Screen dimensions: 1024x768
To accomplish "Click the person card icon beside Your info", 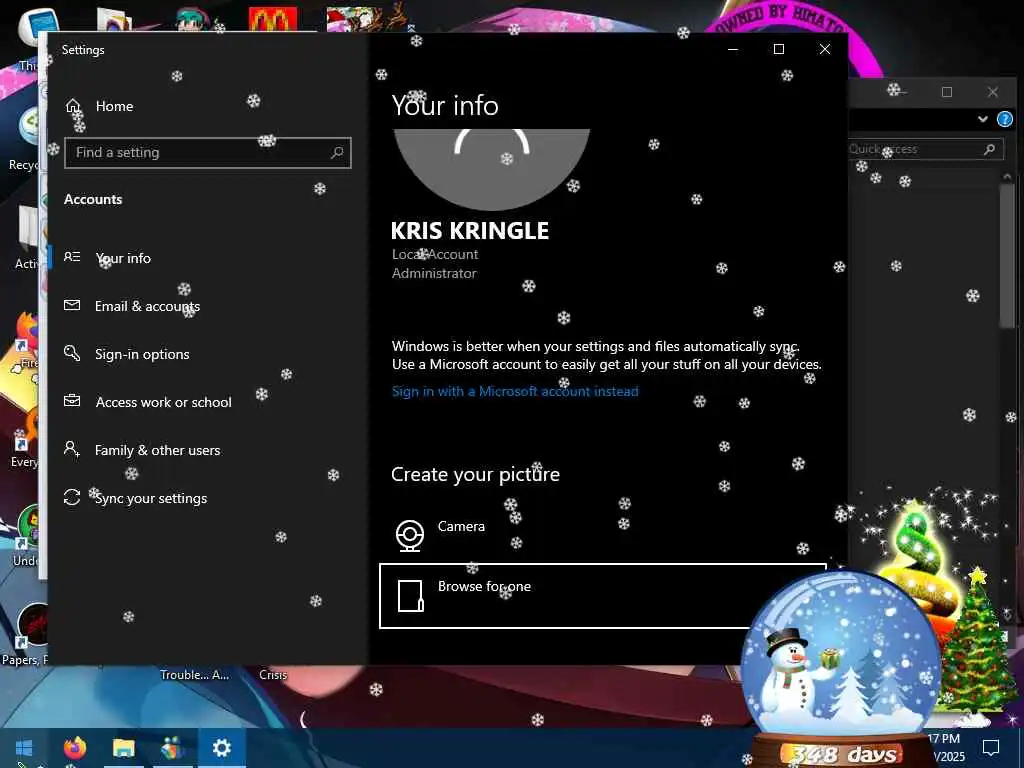I will [x=72, y=257].
